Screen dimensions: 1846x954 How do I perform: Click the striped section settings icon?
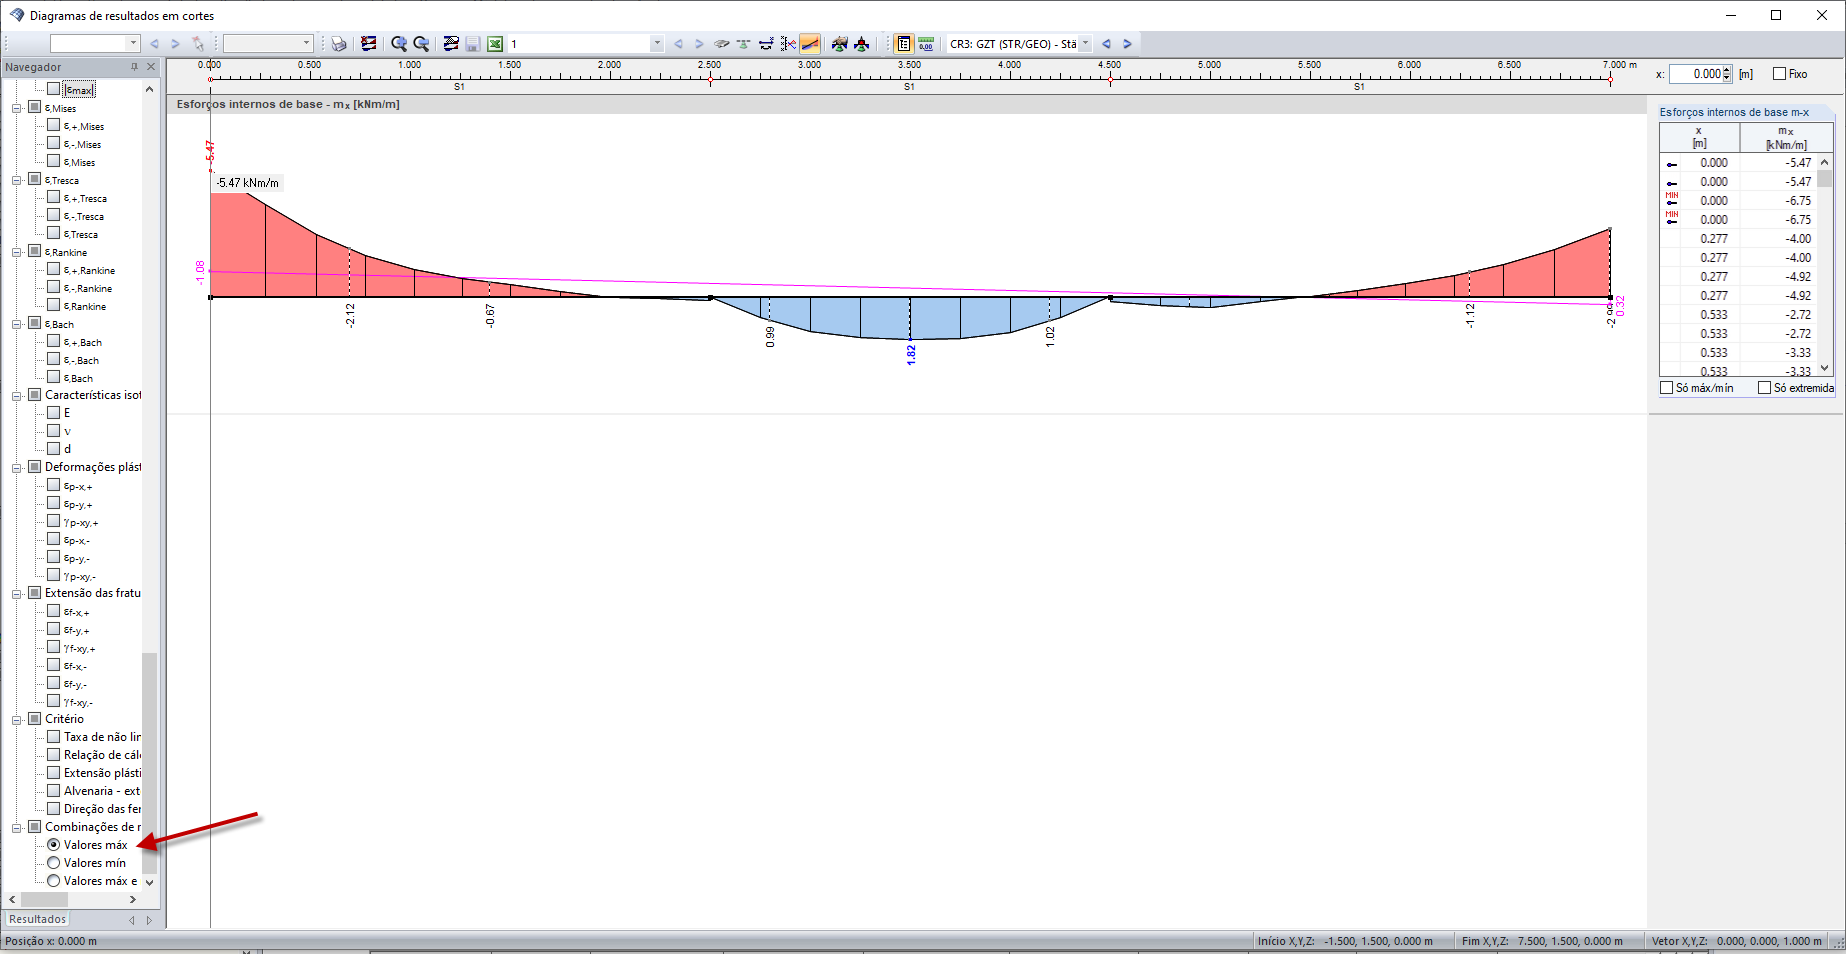(x=451, y=44)
